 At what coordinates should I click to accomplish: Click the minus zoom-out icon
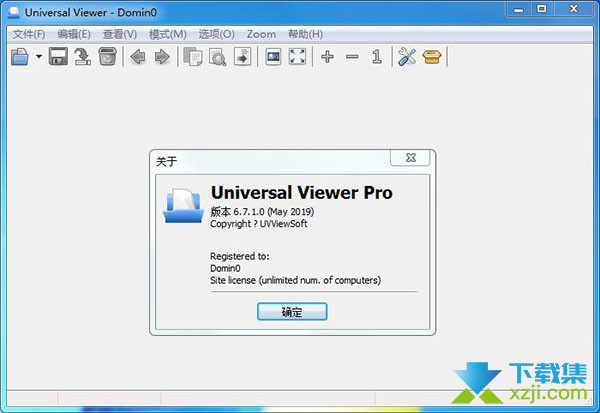(352, 57)
